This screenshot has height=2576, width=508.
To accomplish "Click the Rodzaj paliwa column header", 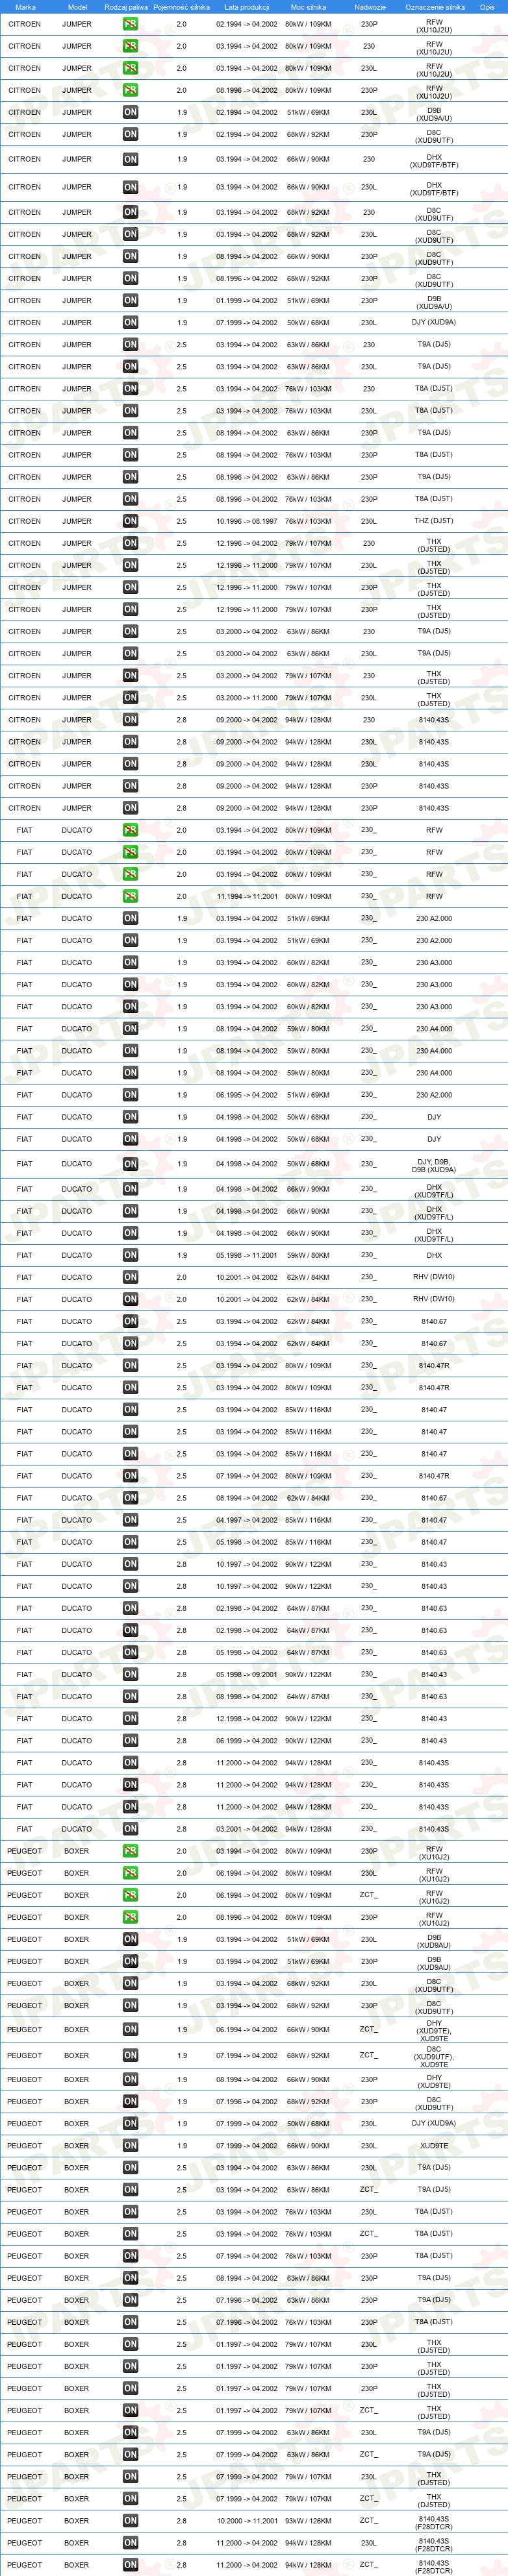I will [125, 7].
